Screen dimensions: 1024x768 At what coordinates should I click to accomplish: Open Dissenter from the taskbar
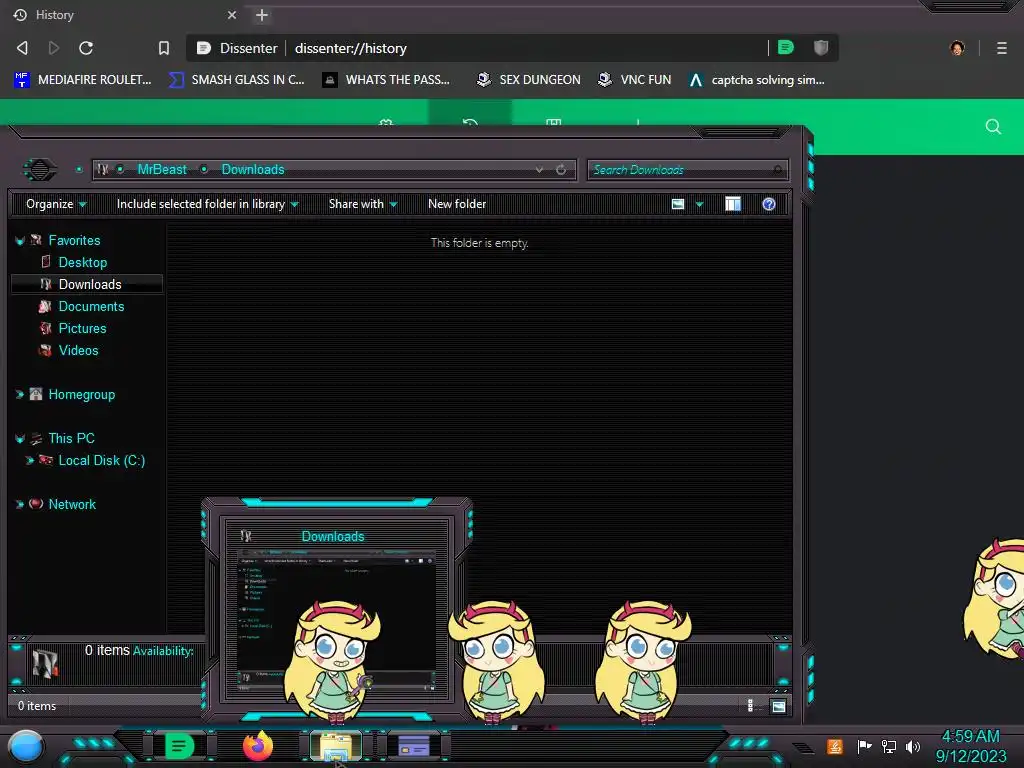point(179,746)
